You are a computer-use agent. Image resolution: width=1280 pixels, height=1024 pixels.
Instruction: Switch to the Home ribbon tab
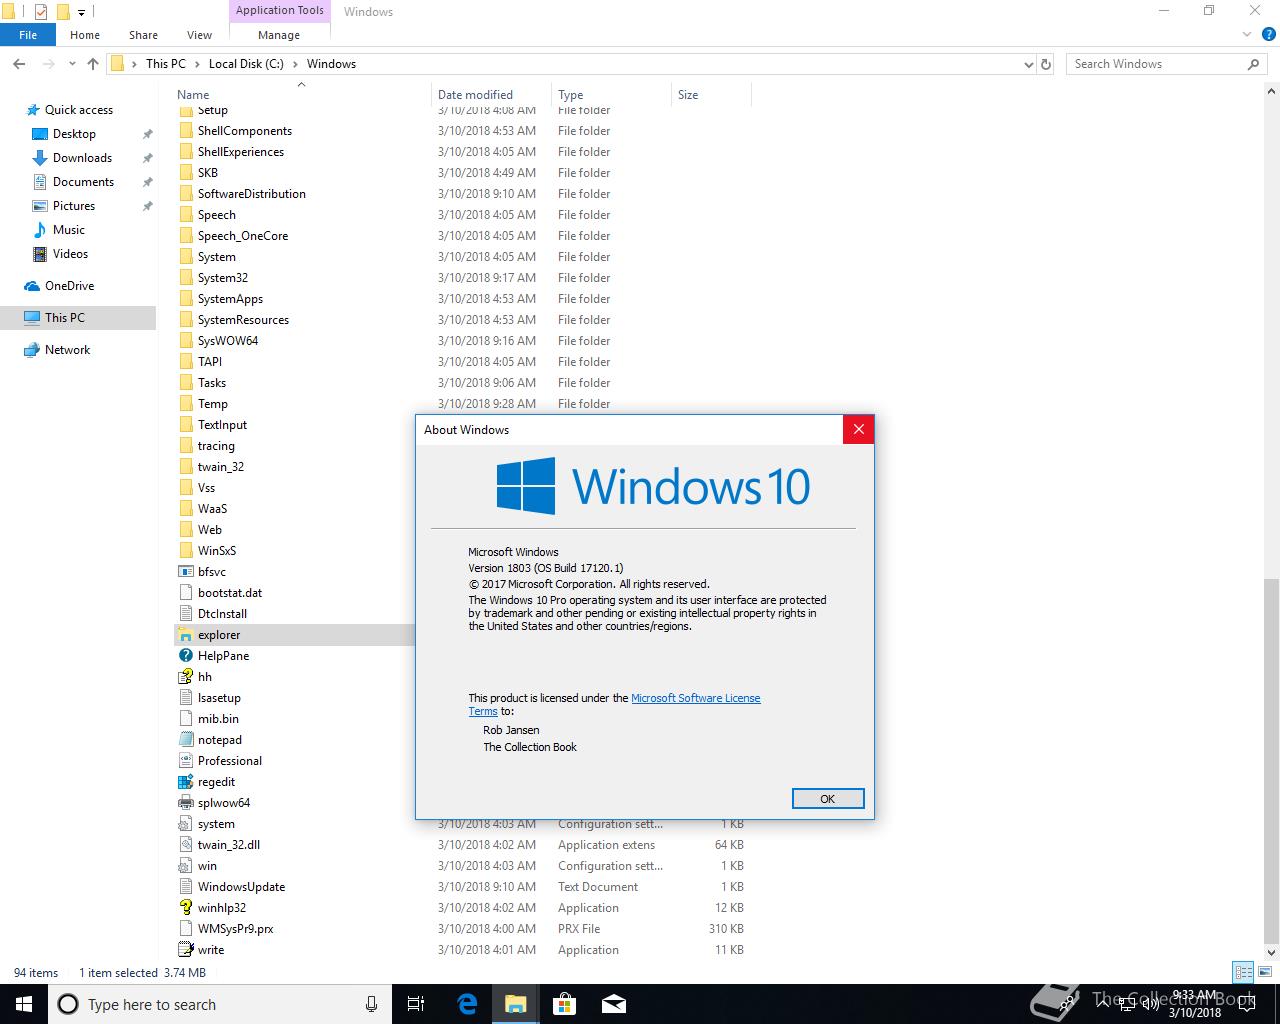[x=85, y=35]
